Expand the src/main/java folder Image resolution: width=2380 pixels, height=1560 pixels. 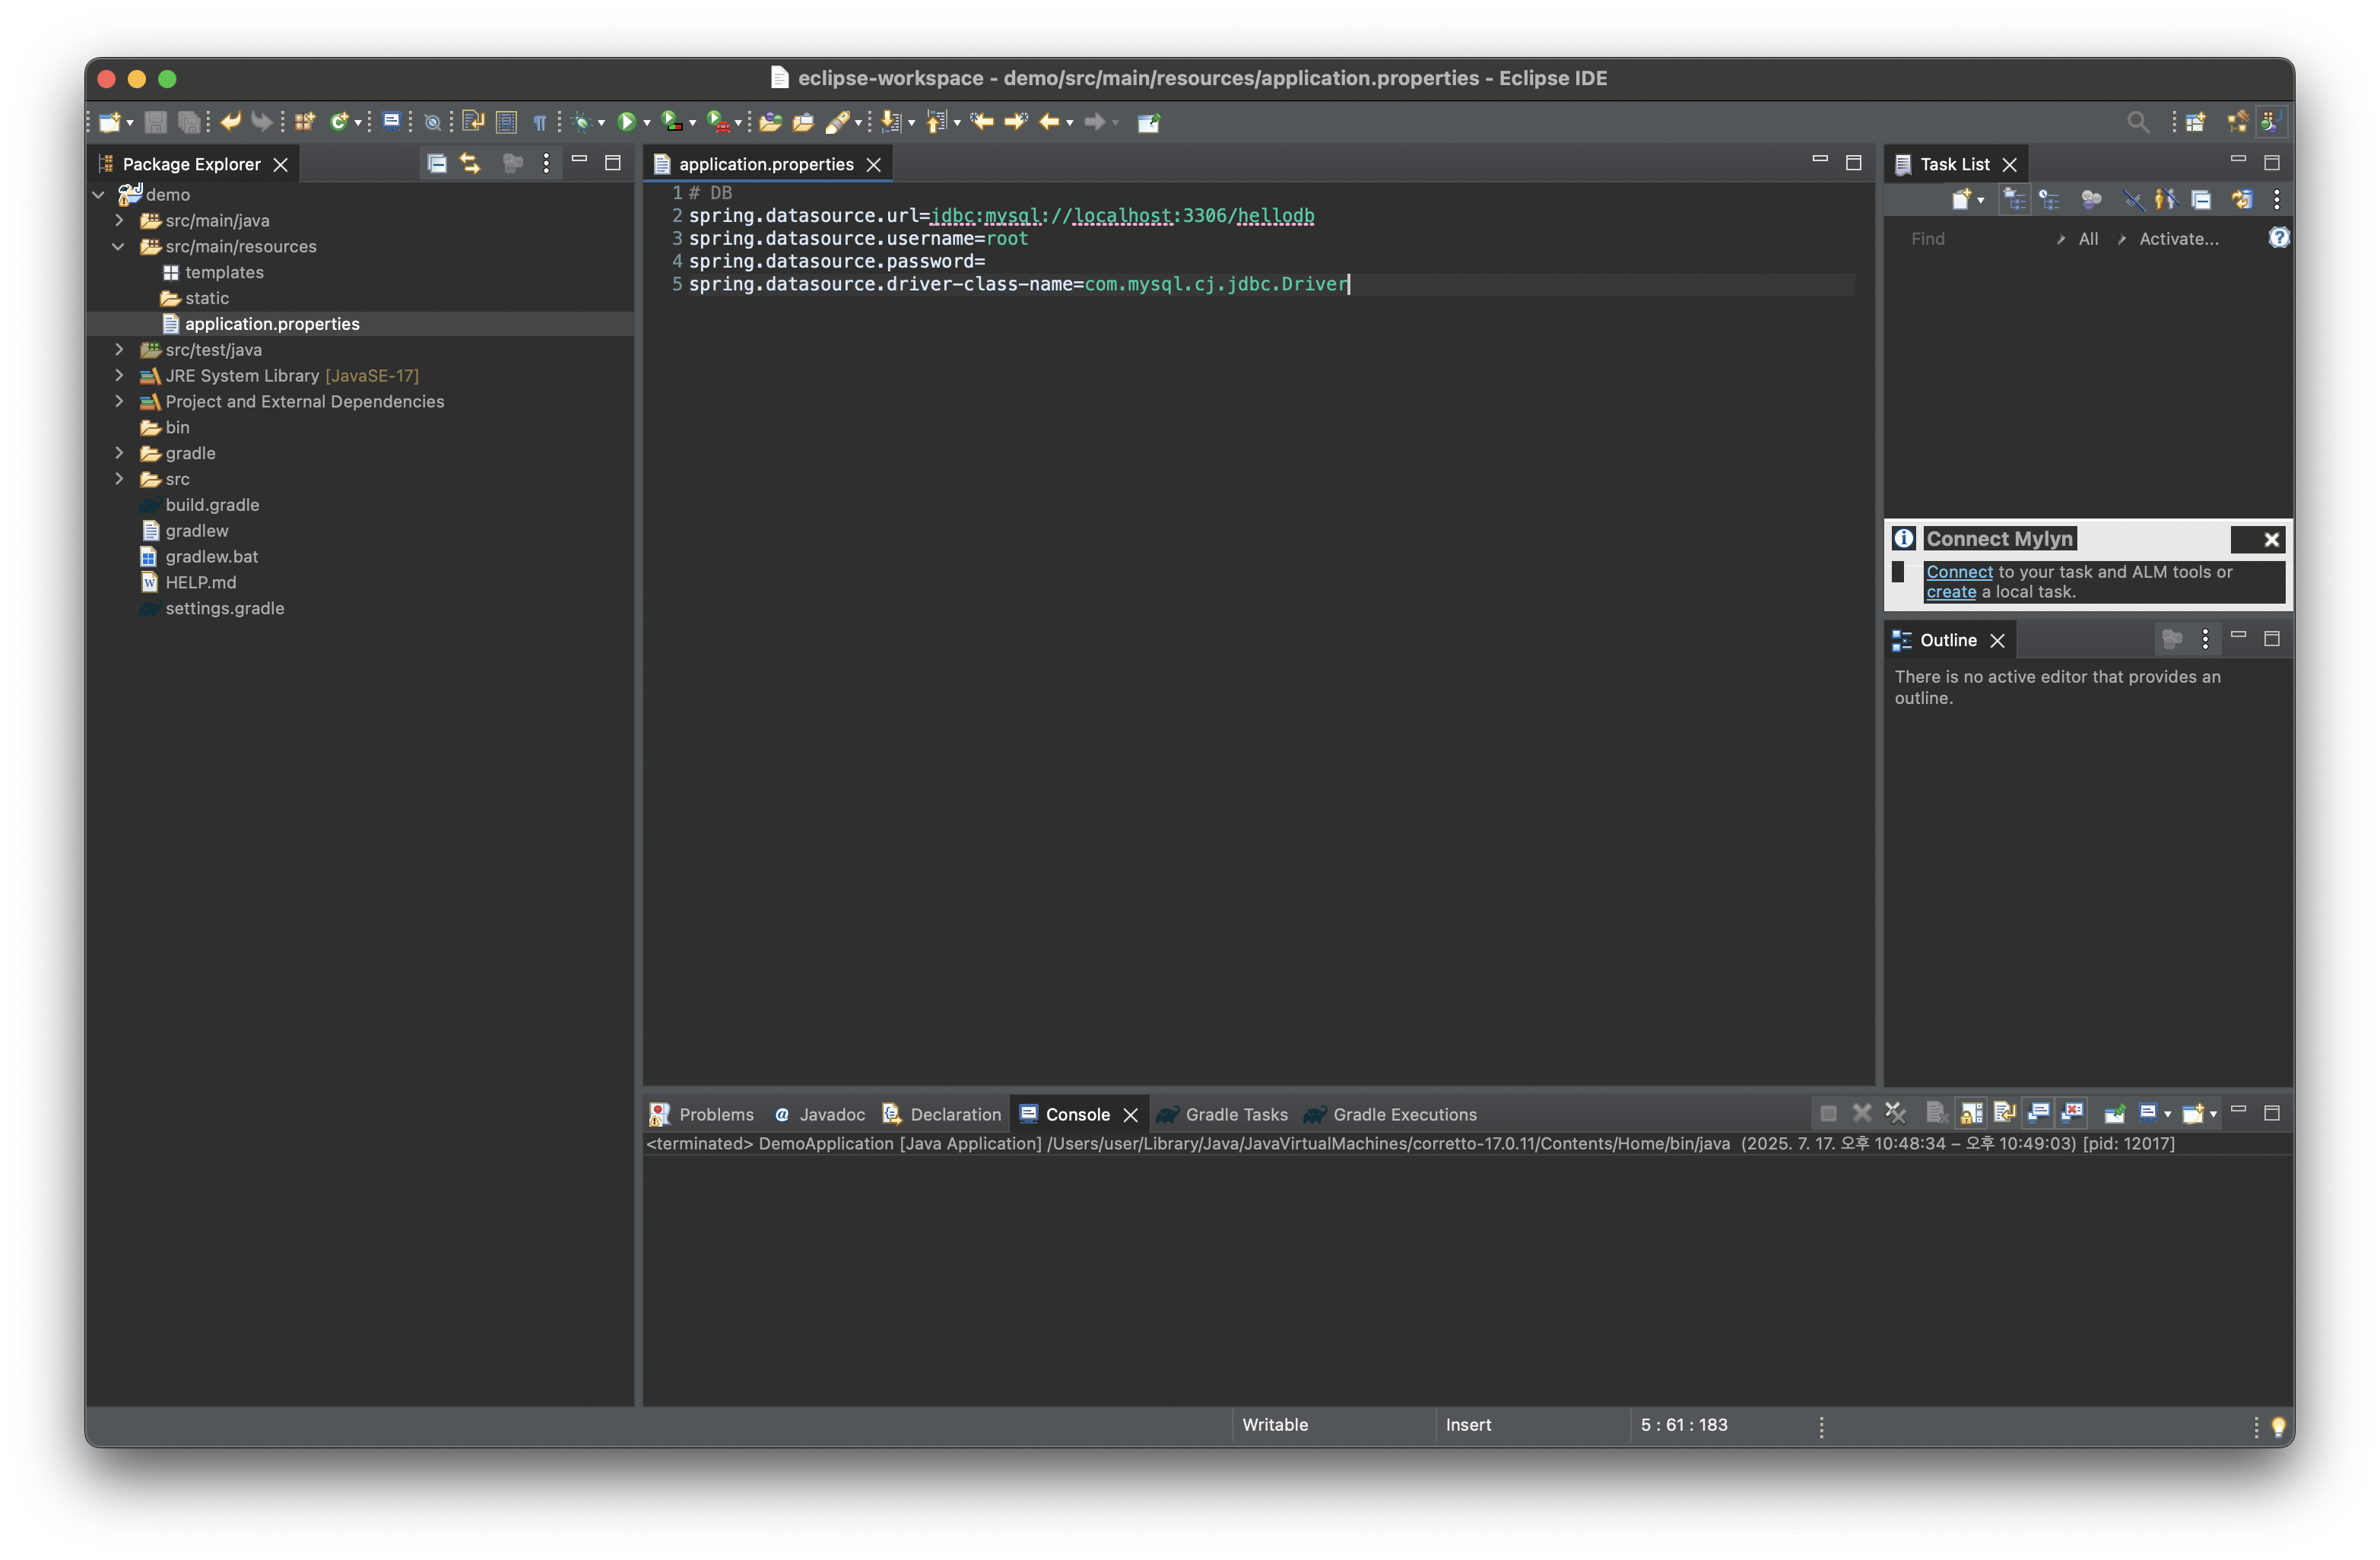(x=119, y=220)
